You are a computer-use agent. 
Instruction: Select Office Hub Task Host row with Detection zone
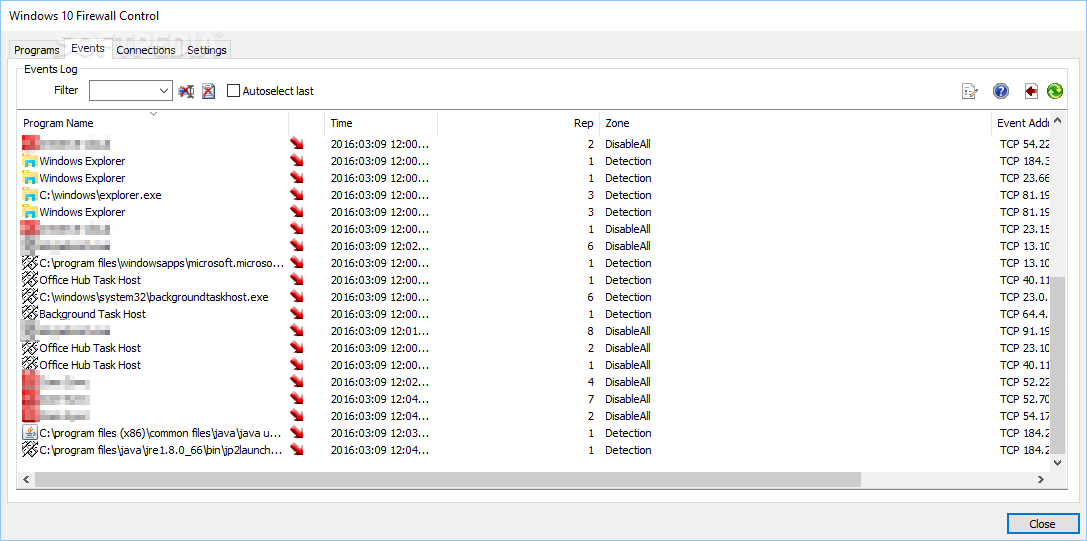pos(90,280)
